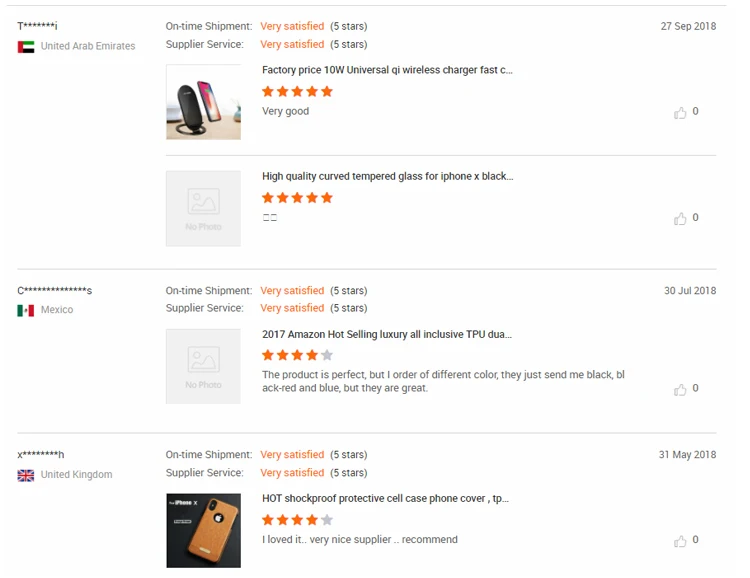Like the TPU case review from Mexico

681,390
